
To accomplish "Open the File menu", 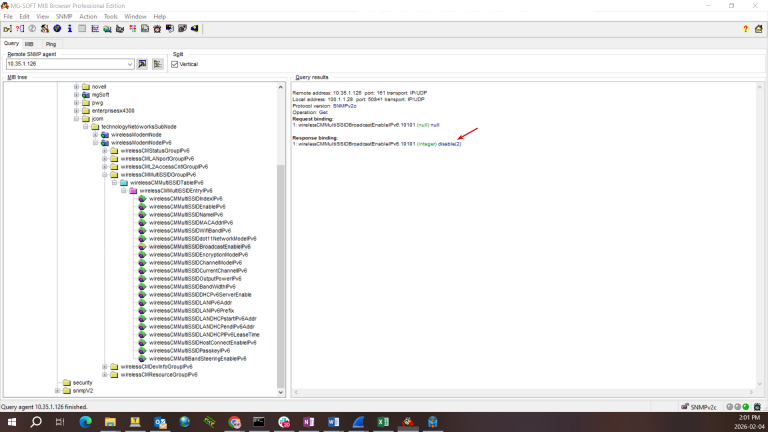I will click(8, 16).
